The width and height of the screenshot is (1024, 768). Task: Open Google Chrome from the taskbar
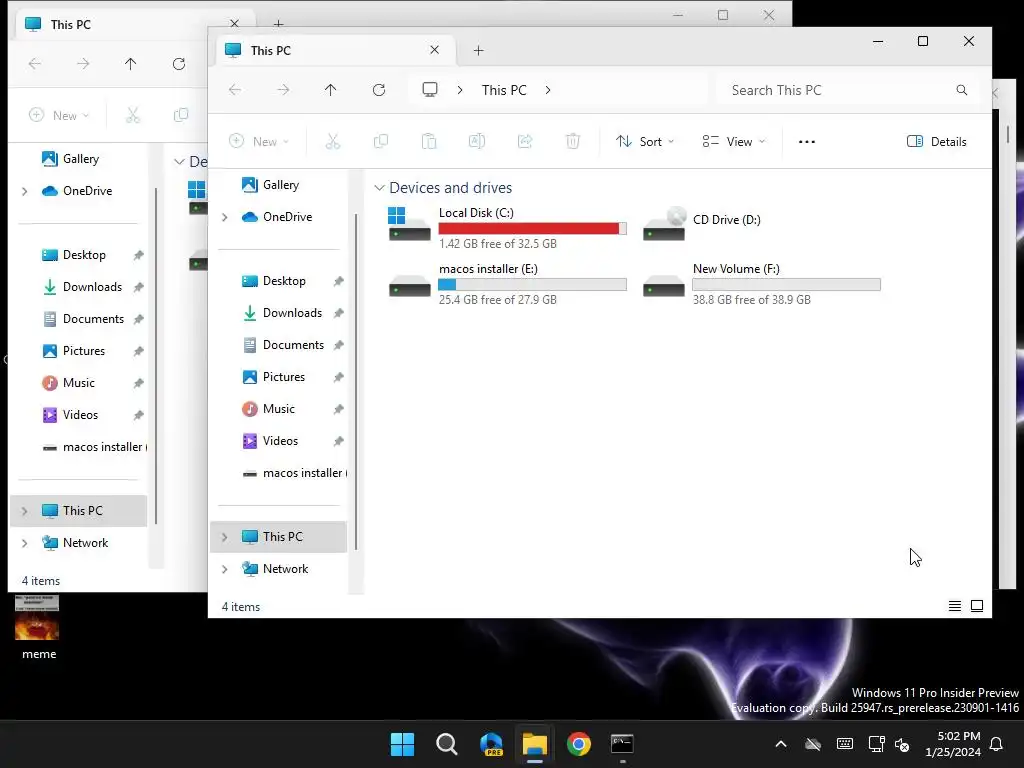coord(579,744)
